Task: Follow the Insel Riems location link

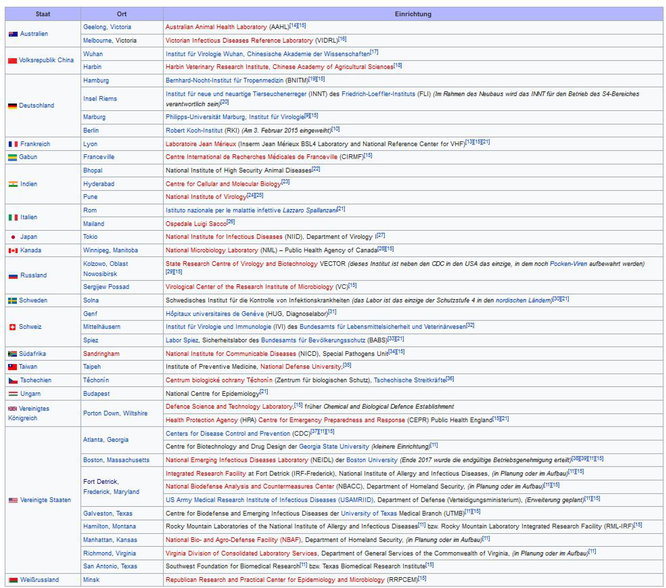Action: [100, 99]
